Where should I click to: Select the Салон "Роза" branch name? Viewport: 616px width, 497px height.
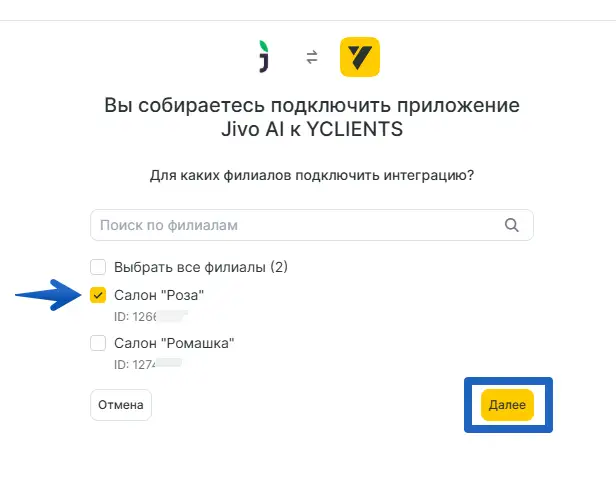coord(159,295)
